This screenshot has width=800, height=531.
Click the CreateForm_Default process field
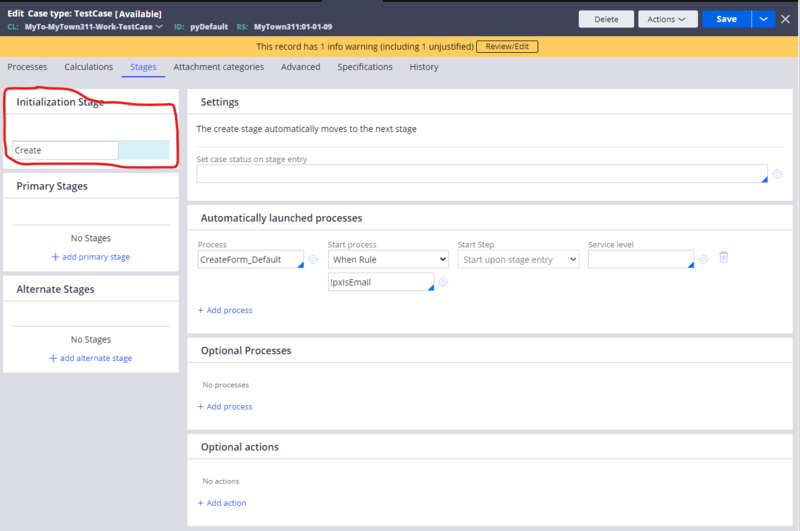click(x=251, y=259)
